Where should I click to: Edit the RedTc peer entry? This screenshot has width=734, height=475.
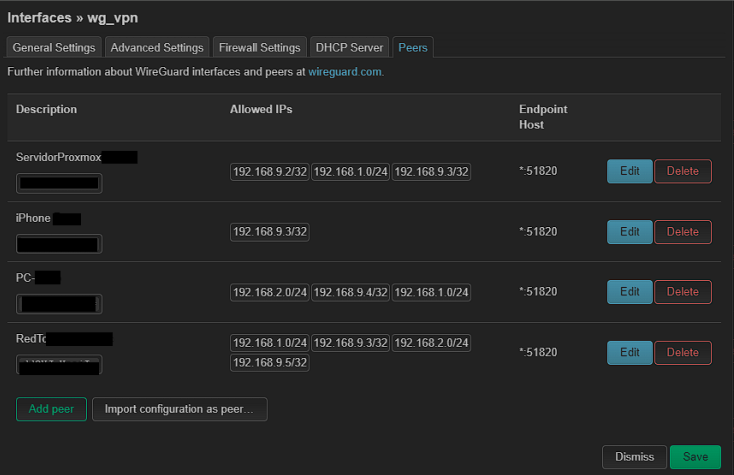point(630,352)
